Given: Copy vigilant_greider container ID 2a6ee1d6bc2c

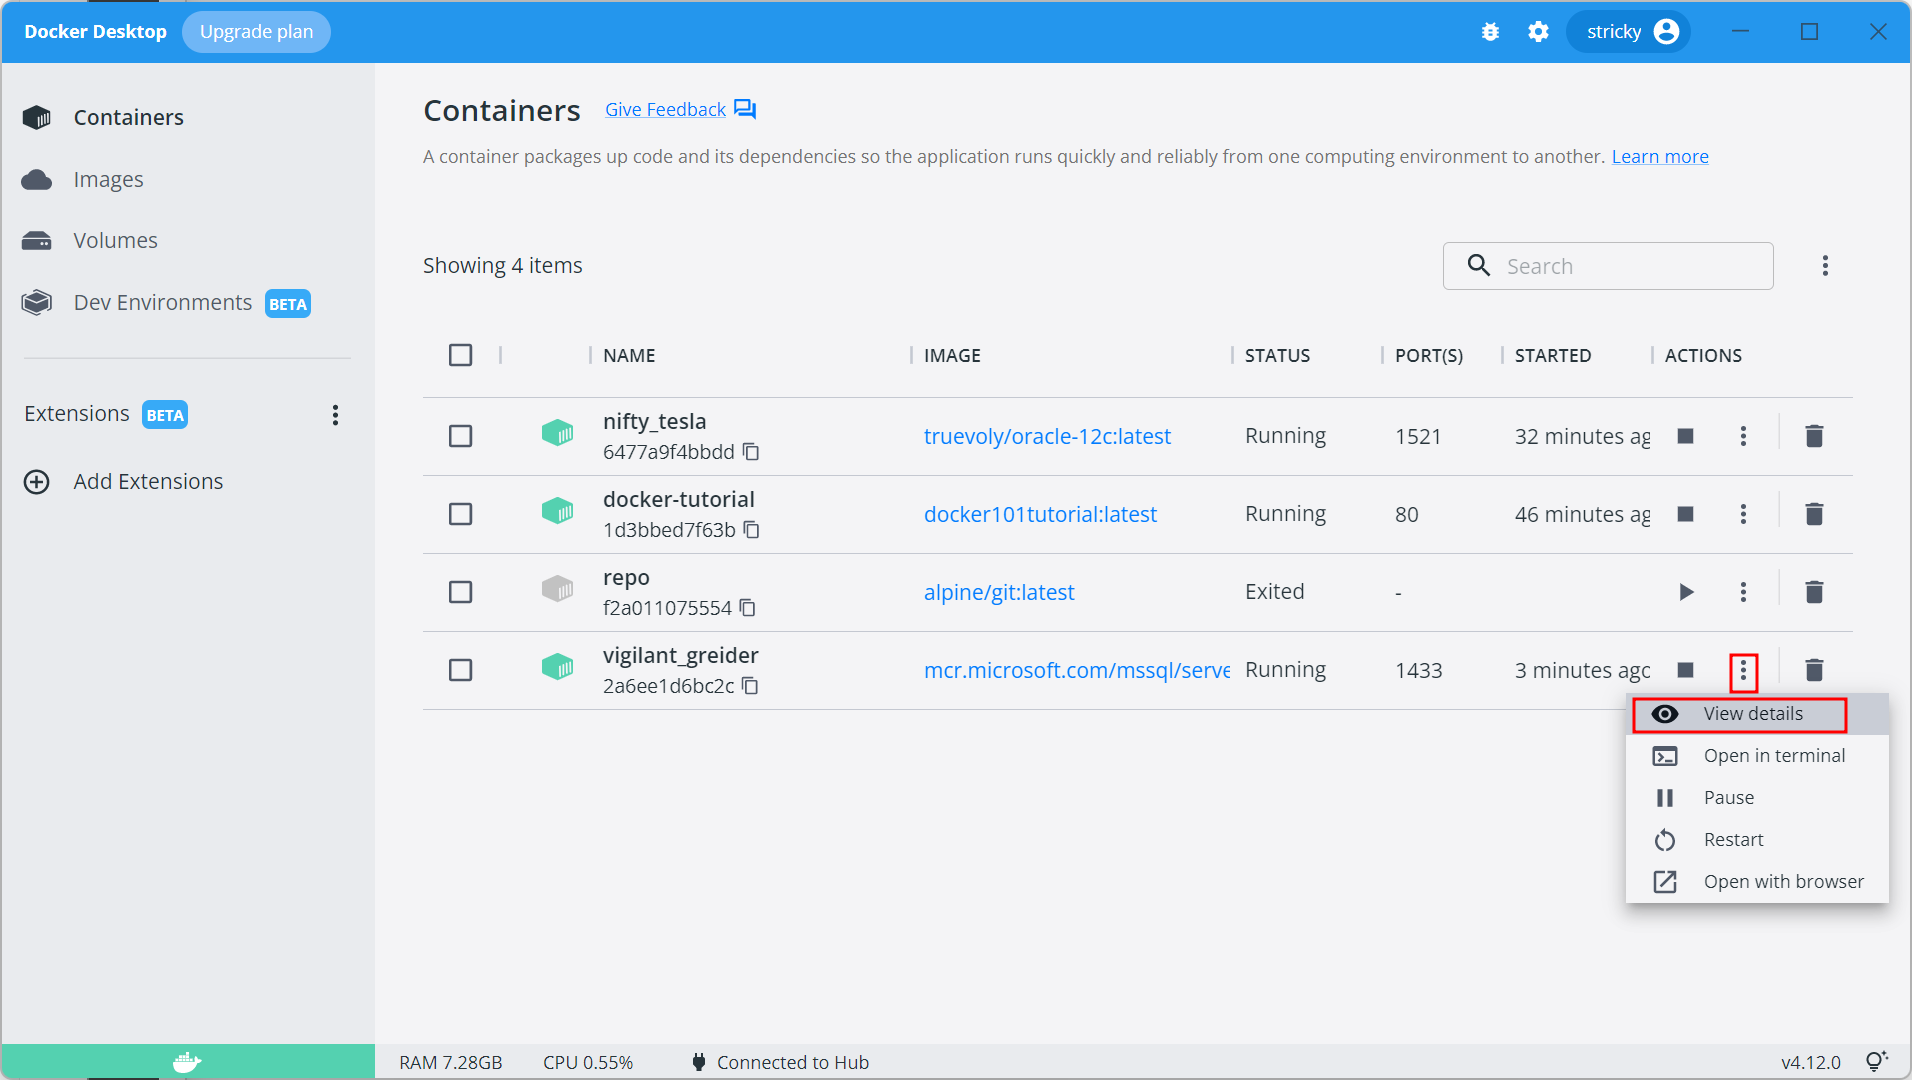Looking at the screenshot, I should [x=750, y=686].
